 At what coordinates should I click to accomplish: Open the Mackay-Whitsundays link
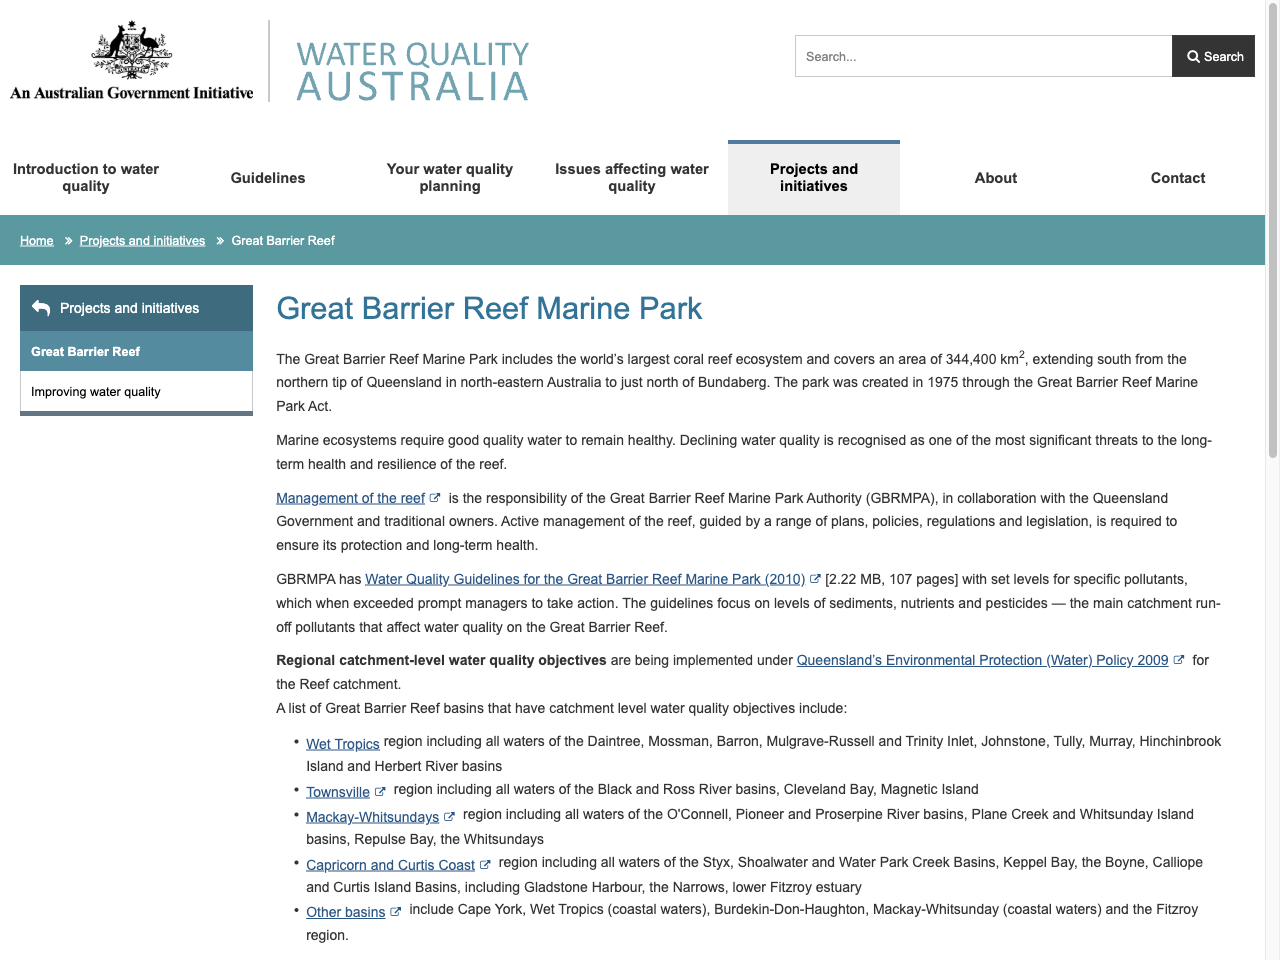372,817
